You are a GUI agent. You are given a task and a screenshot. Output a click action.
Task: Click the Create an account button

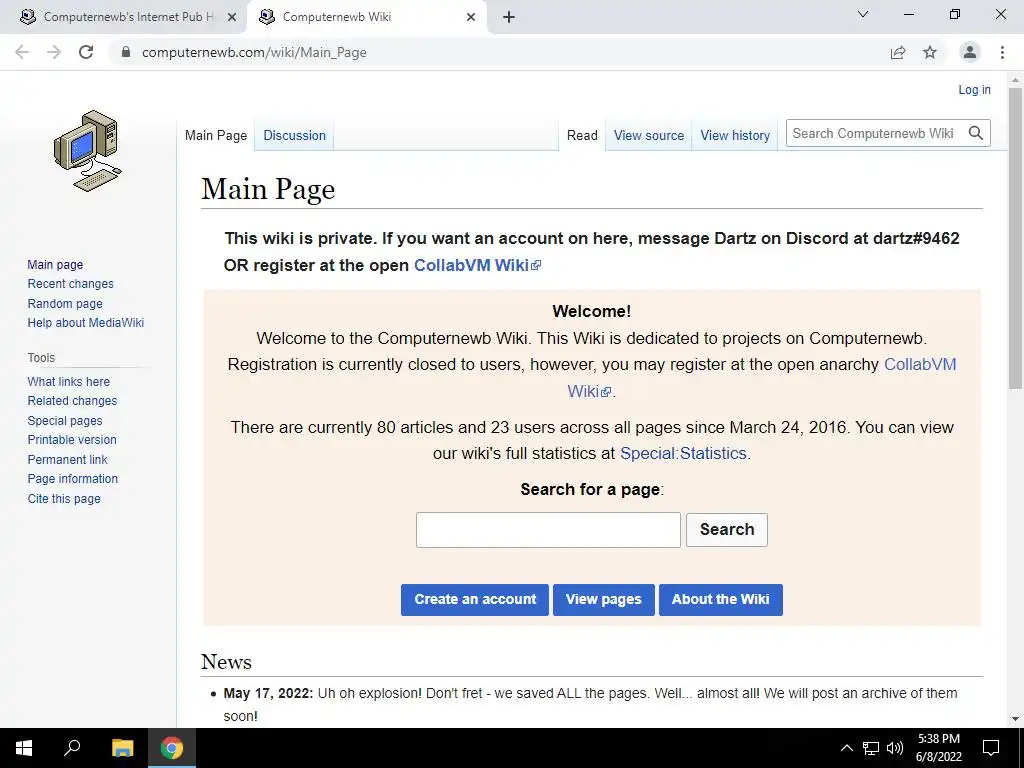tap(475, 600)
